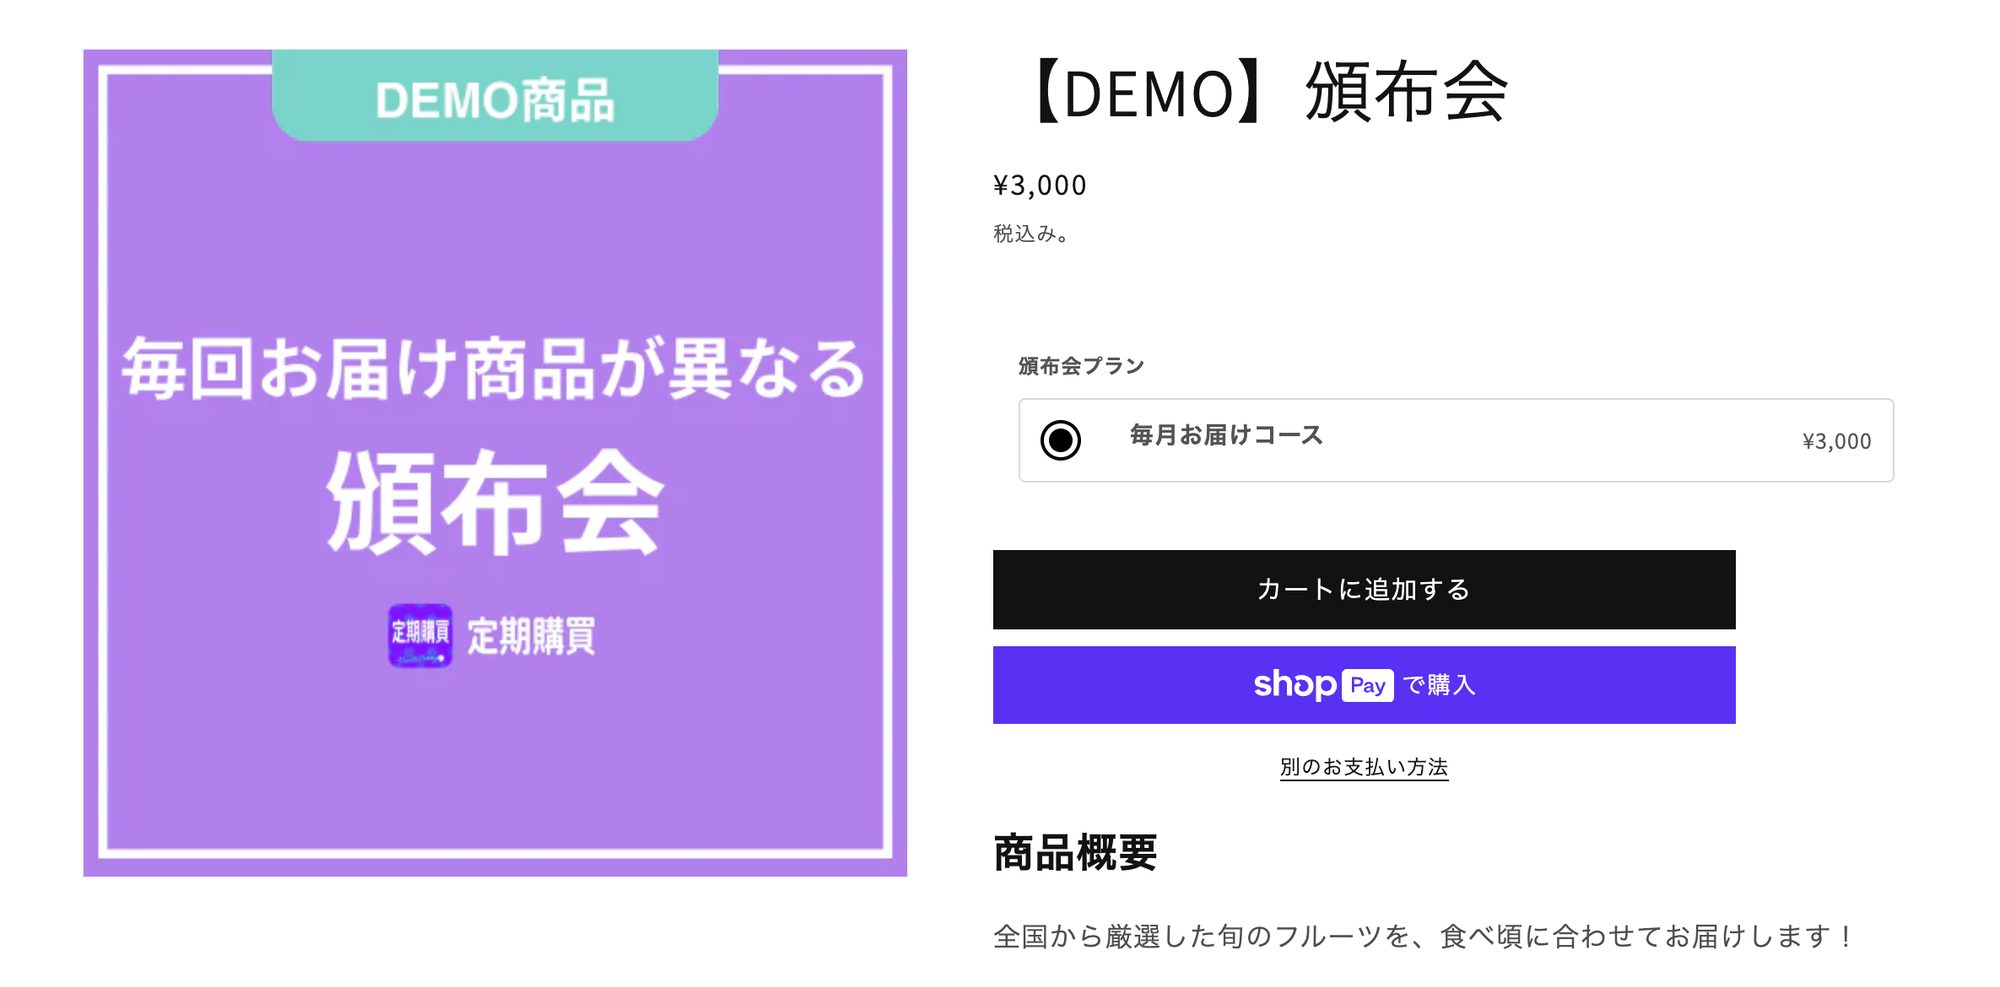Select the 毎月お届けコース radio button
This screenshot has height=987, width=2000.
click(1060, 440)
